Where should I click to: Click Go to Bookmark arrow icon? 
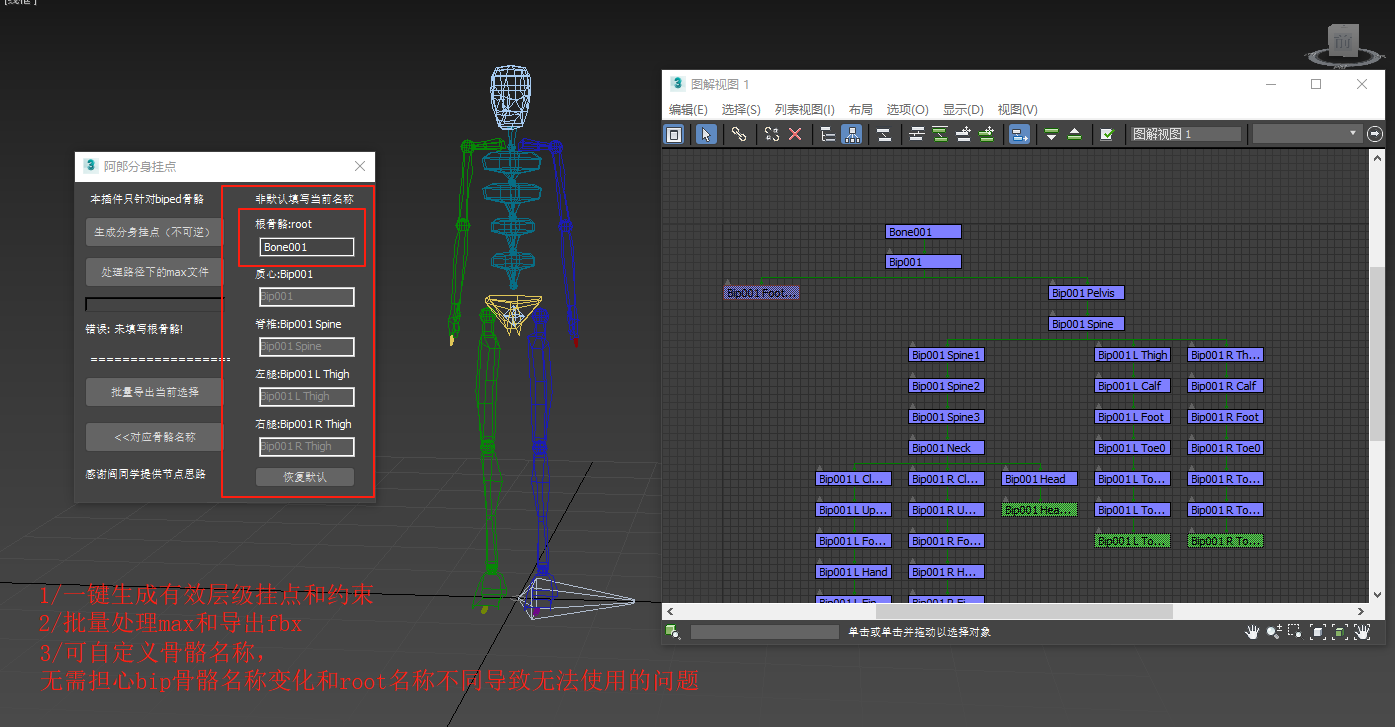1375,134
